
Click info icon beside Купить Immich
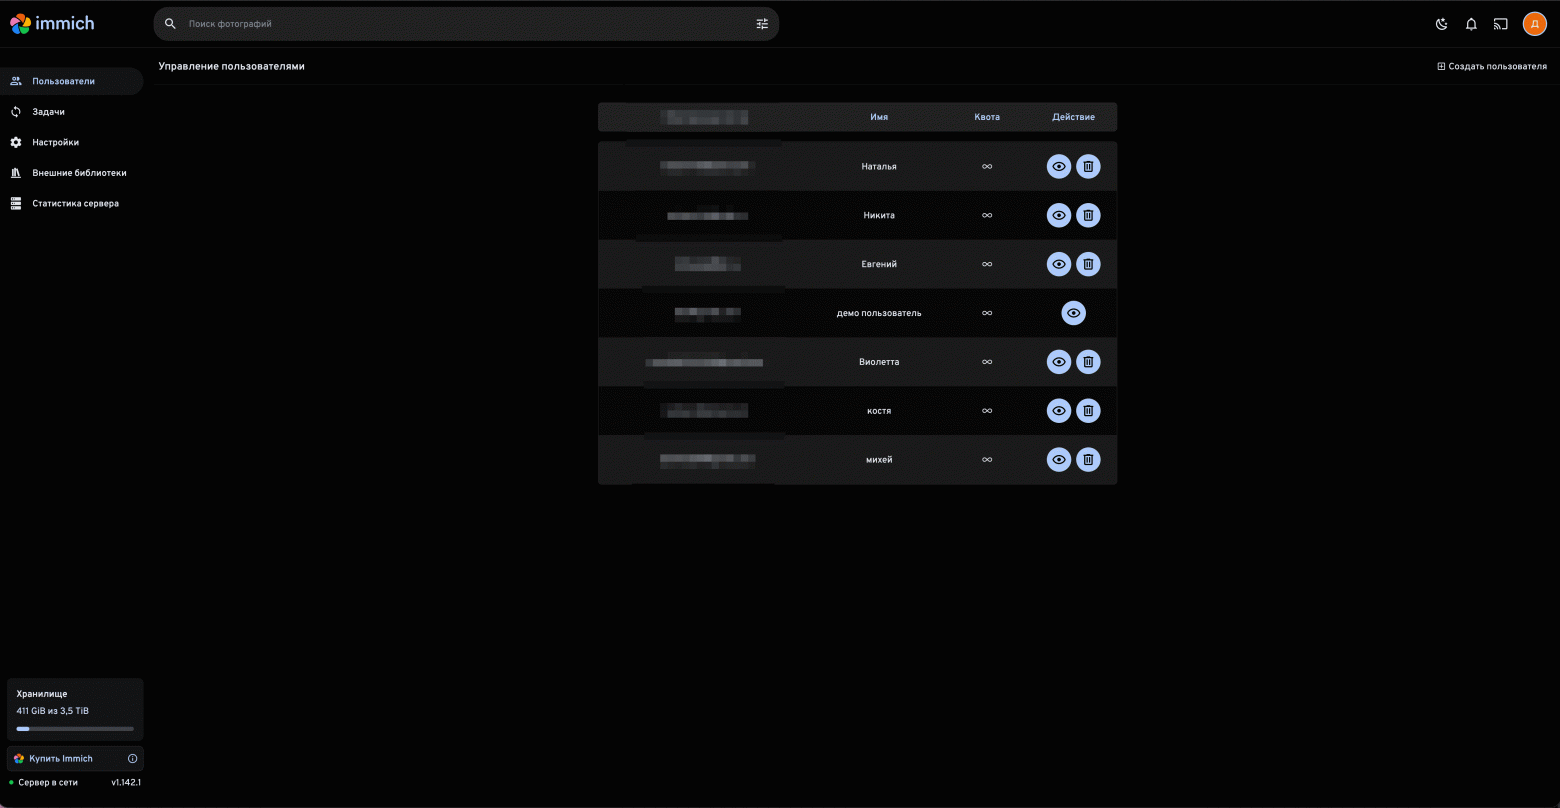click(x=132, y=758)
